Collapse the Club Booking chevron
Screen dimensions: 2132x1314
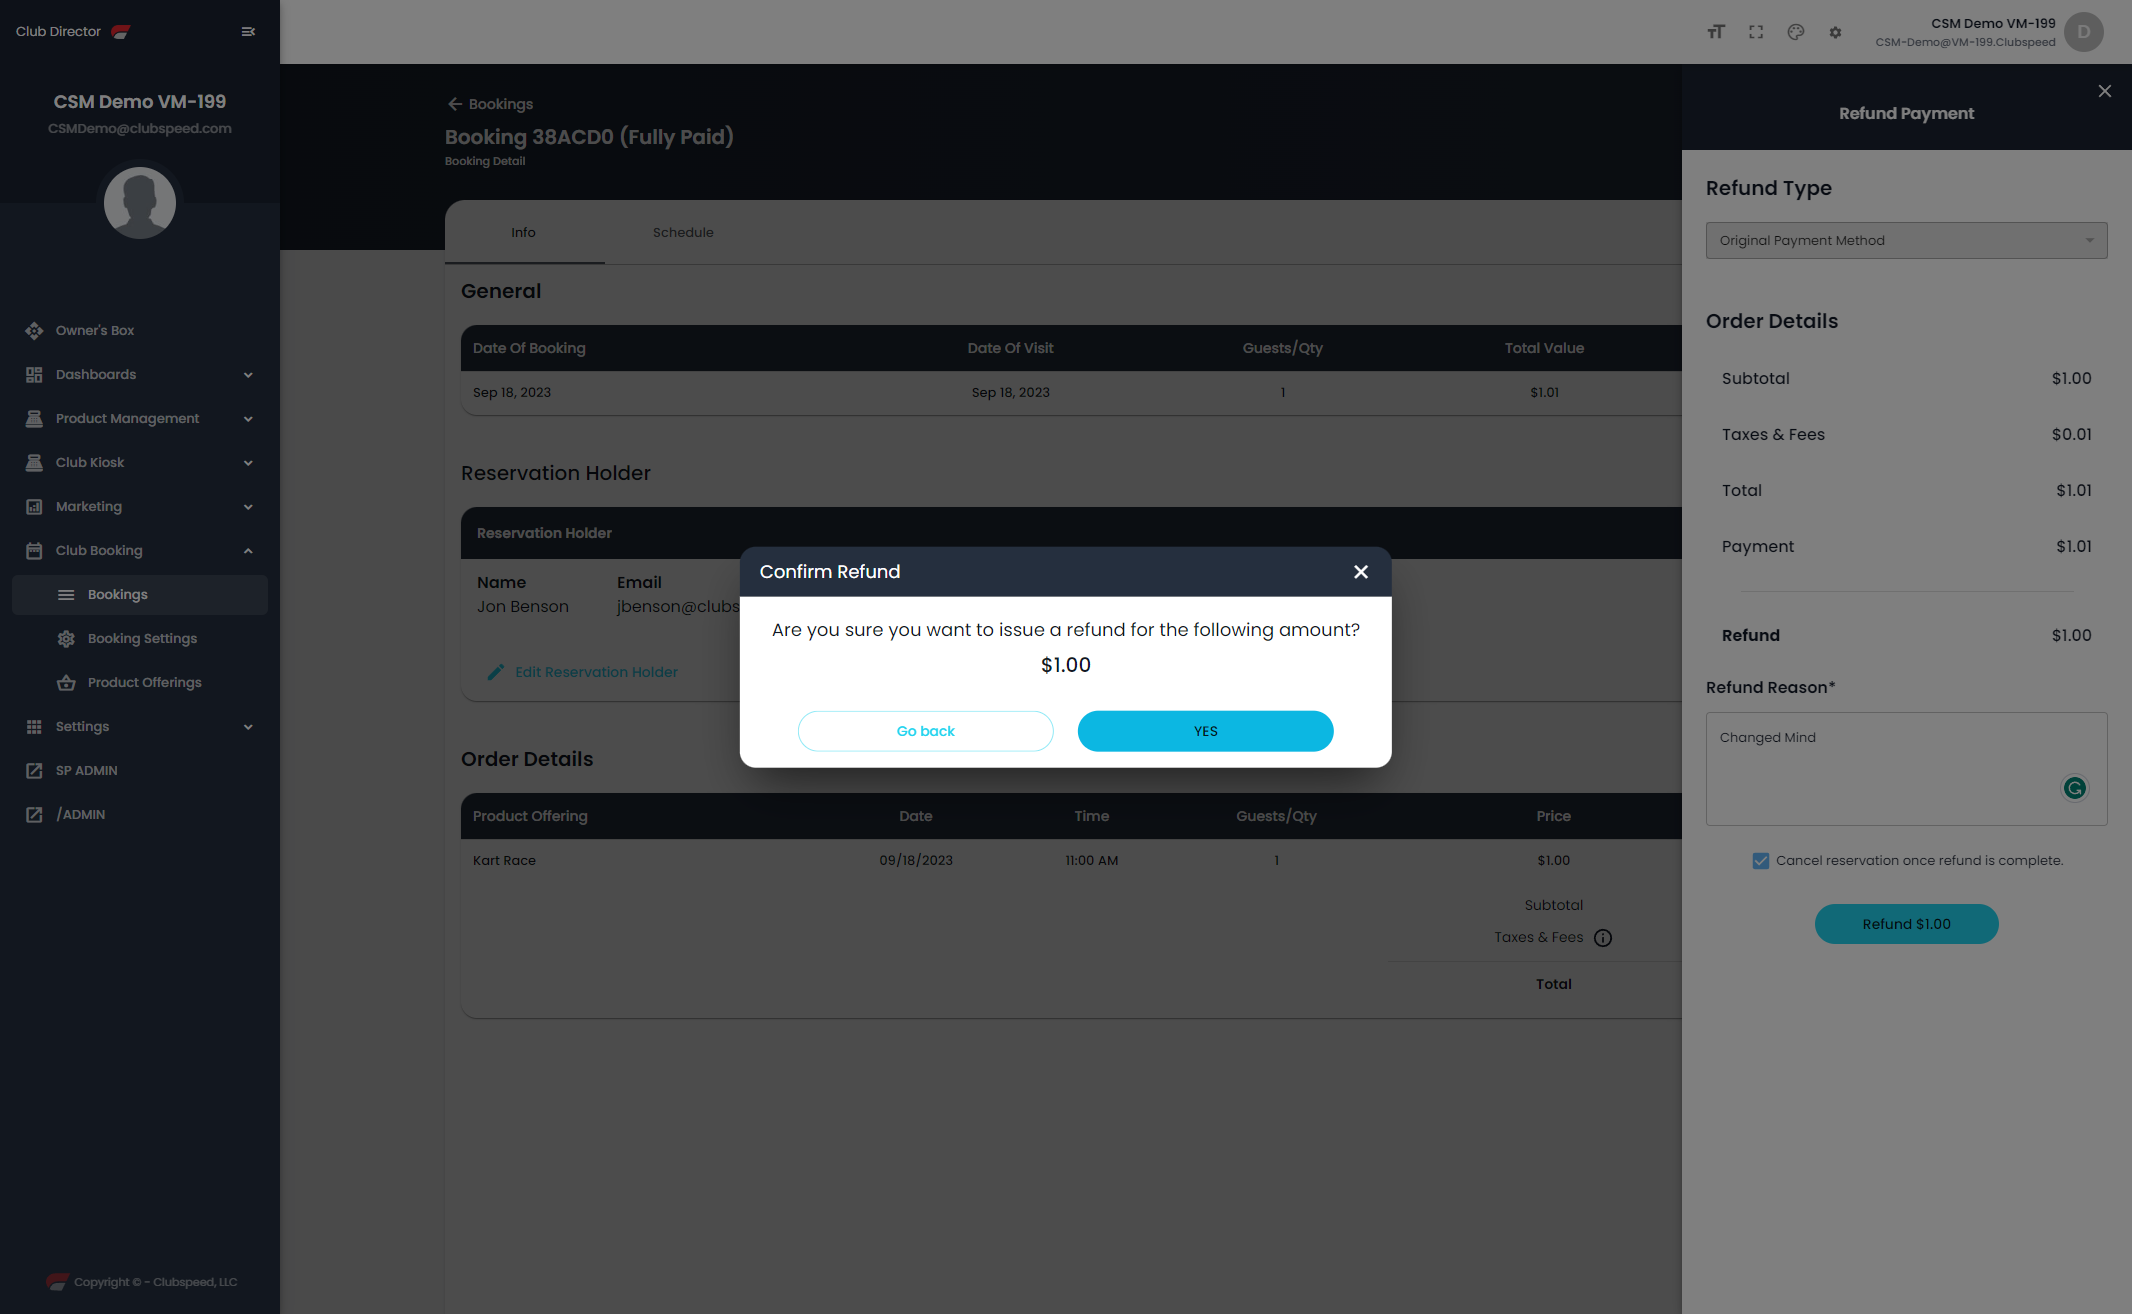pyautogui.click(x=248, y=551)
